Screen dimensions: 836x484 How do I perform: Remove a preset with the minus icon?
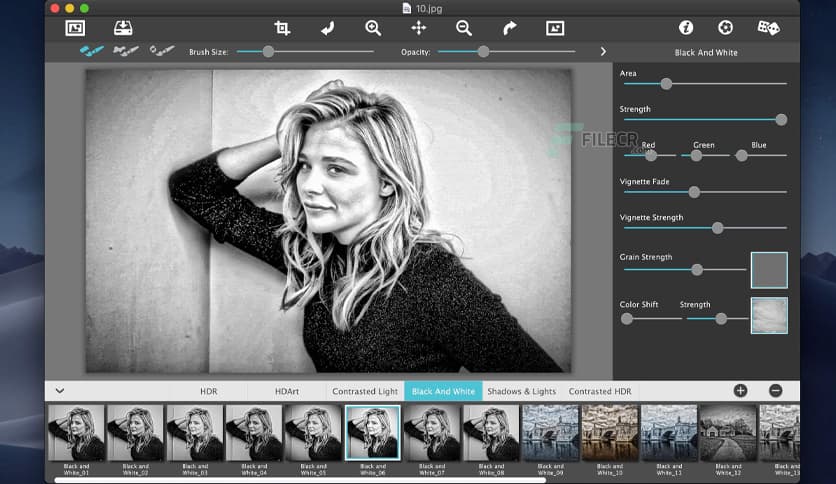coord(776,391)
